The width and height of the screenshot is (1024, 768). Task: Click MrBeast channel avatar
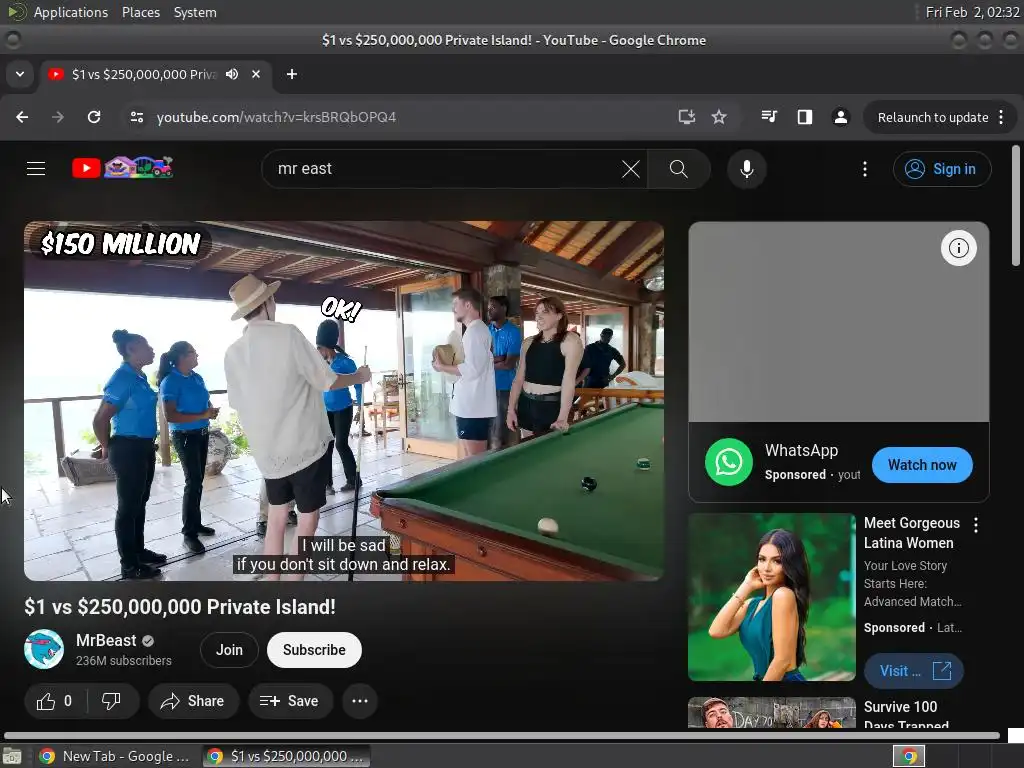point(44,649)
